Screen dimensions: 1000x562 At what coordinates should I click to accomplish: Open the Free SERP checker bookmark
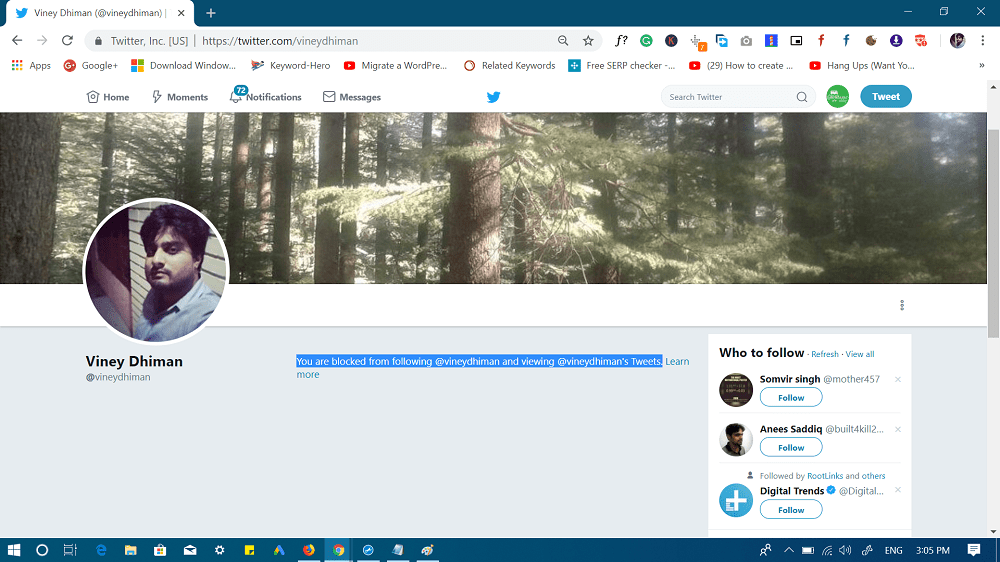point(622,65)
